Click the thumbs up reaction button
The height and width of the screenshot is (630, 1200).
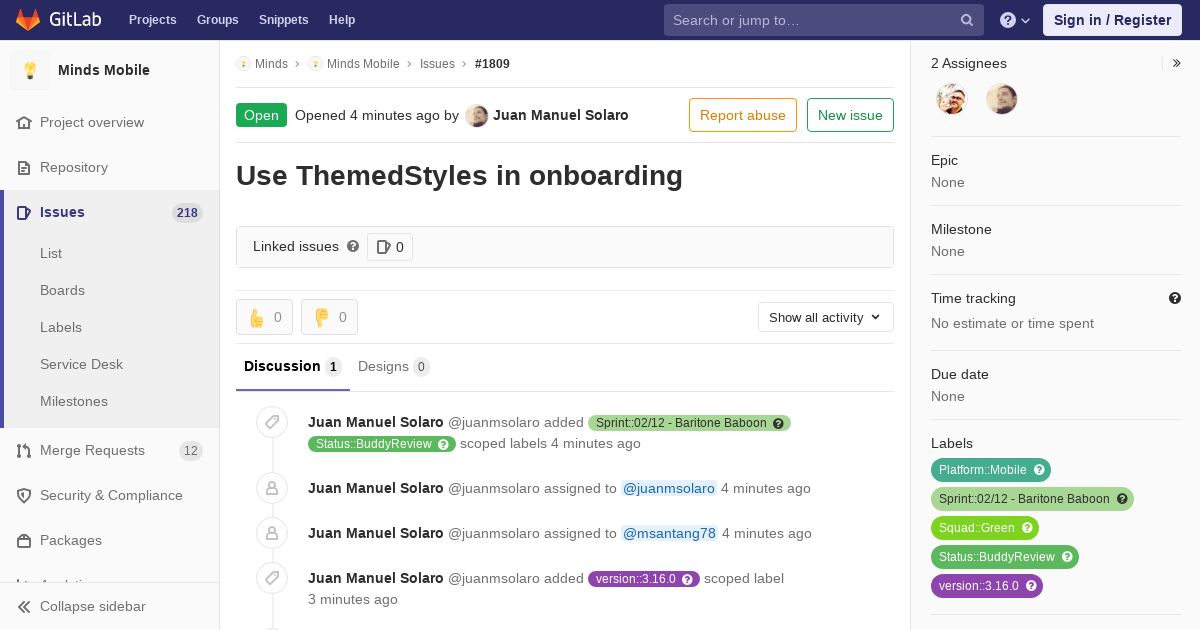[264, 317]
